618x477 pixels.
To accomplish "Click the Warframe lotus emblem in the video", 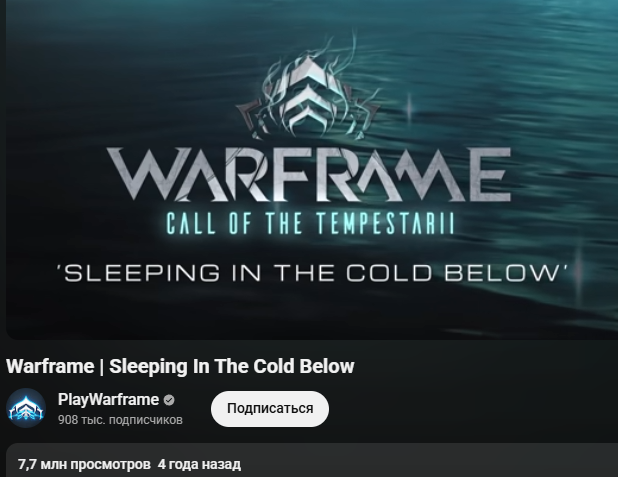I will (x=307, y=96).
